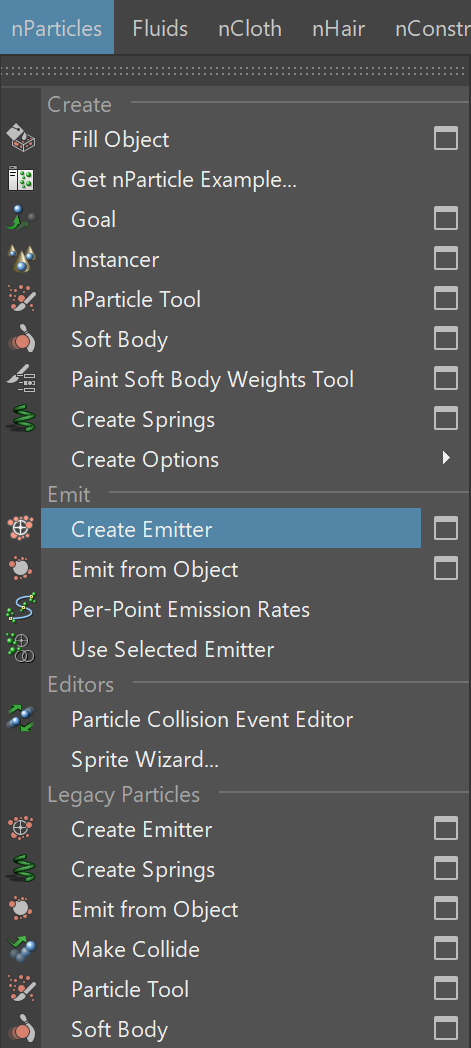The image size is (471, 1048).
Task: Click the dotted tear-off menu bar
Action: pyautogui.click(x=235, y=70)
